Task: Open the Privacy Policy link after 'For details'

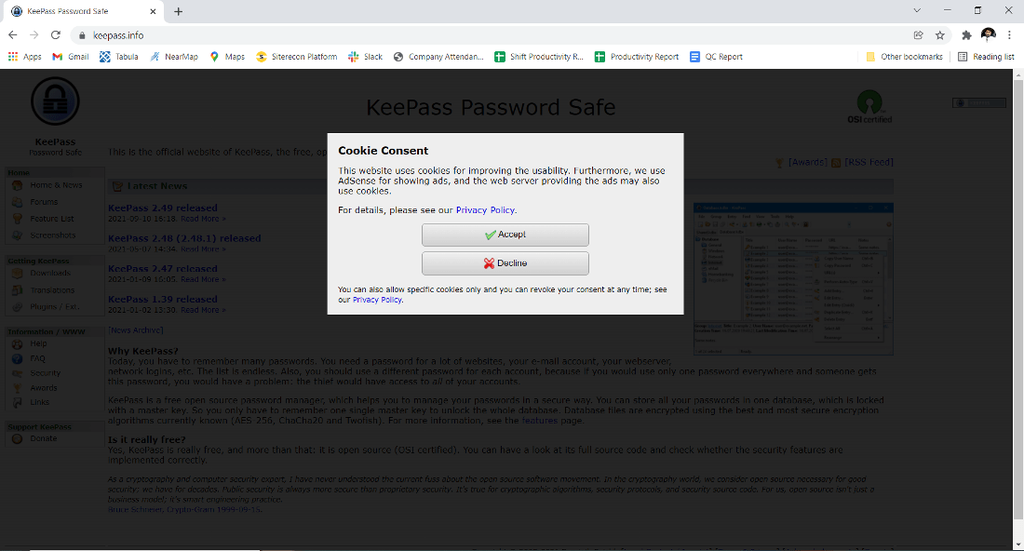Action: [x=485, y=210]
